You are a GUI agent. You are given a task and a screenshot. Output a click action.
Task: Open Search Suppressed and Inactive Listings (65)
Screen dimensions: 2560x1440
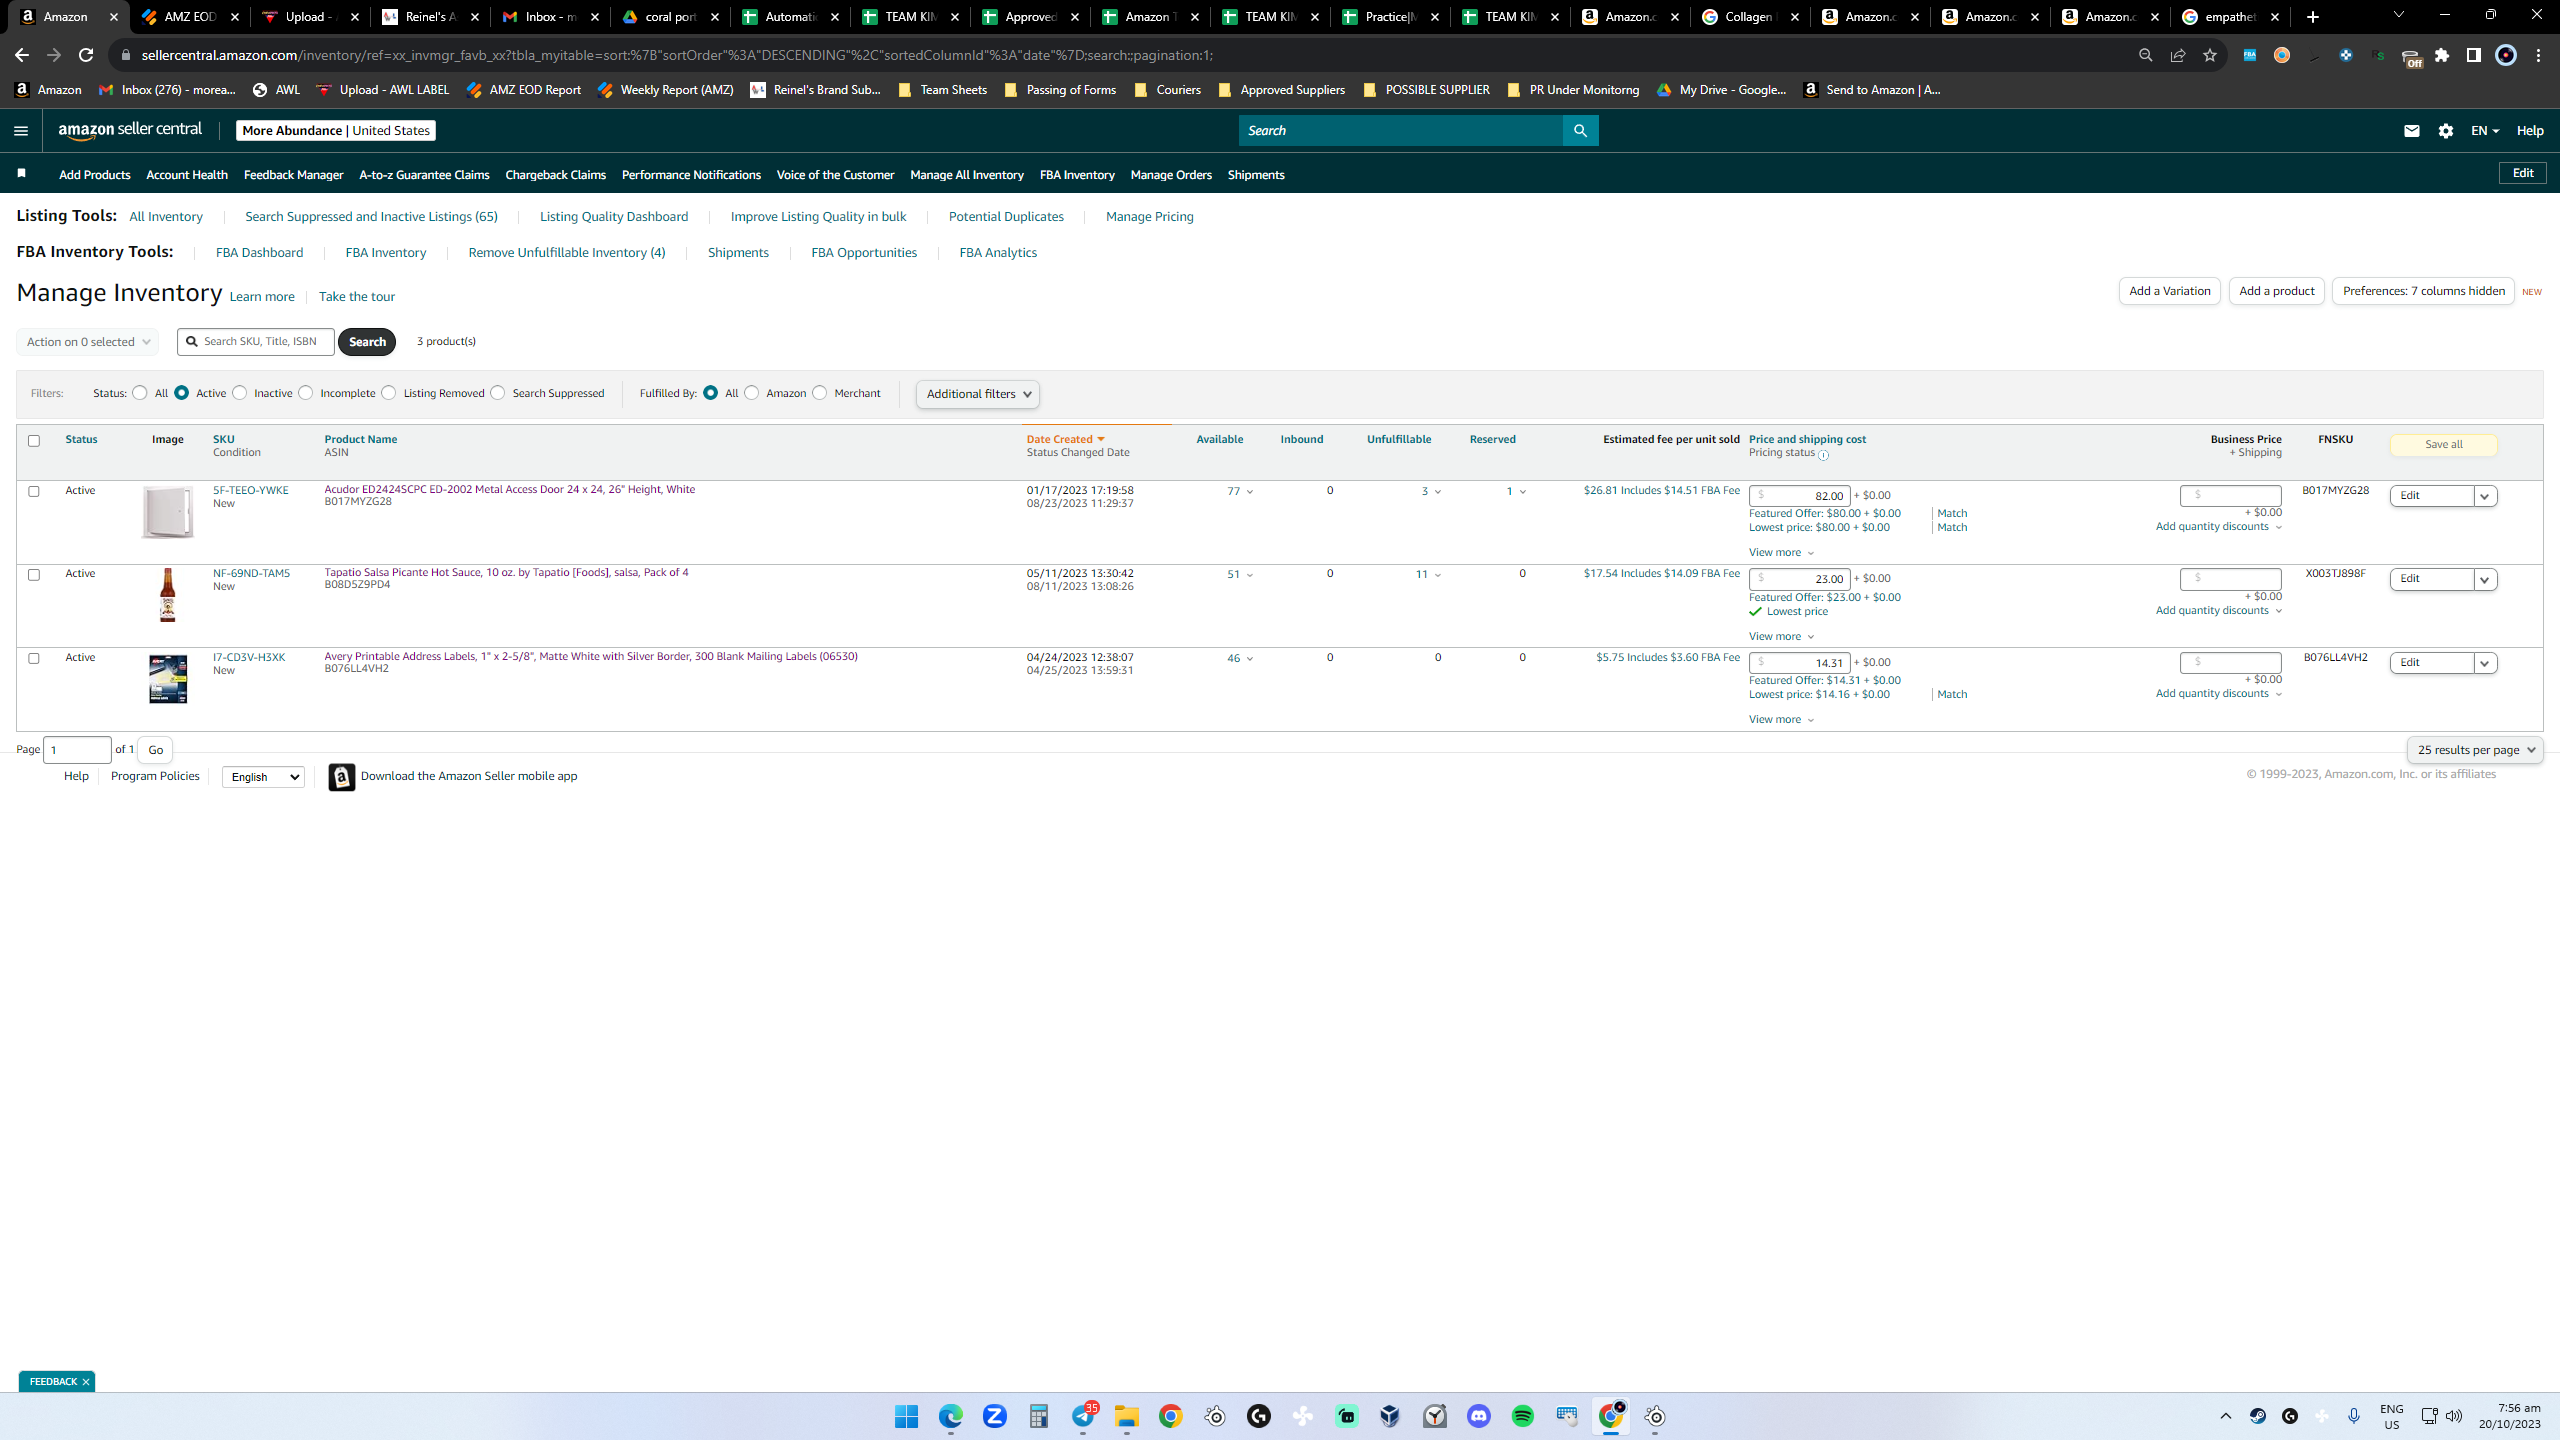tap(371, 217)
